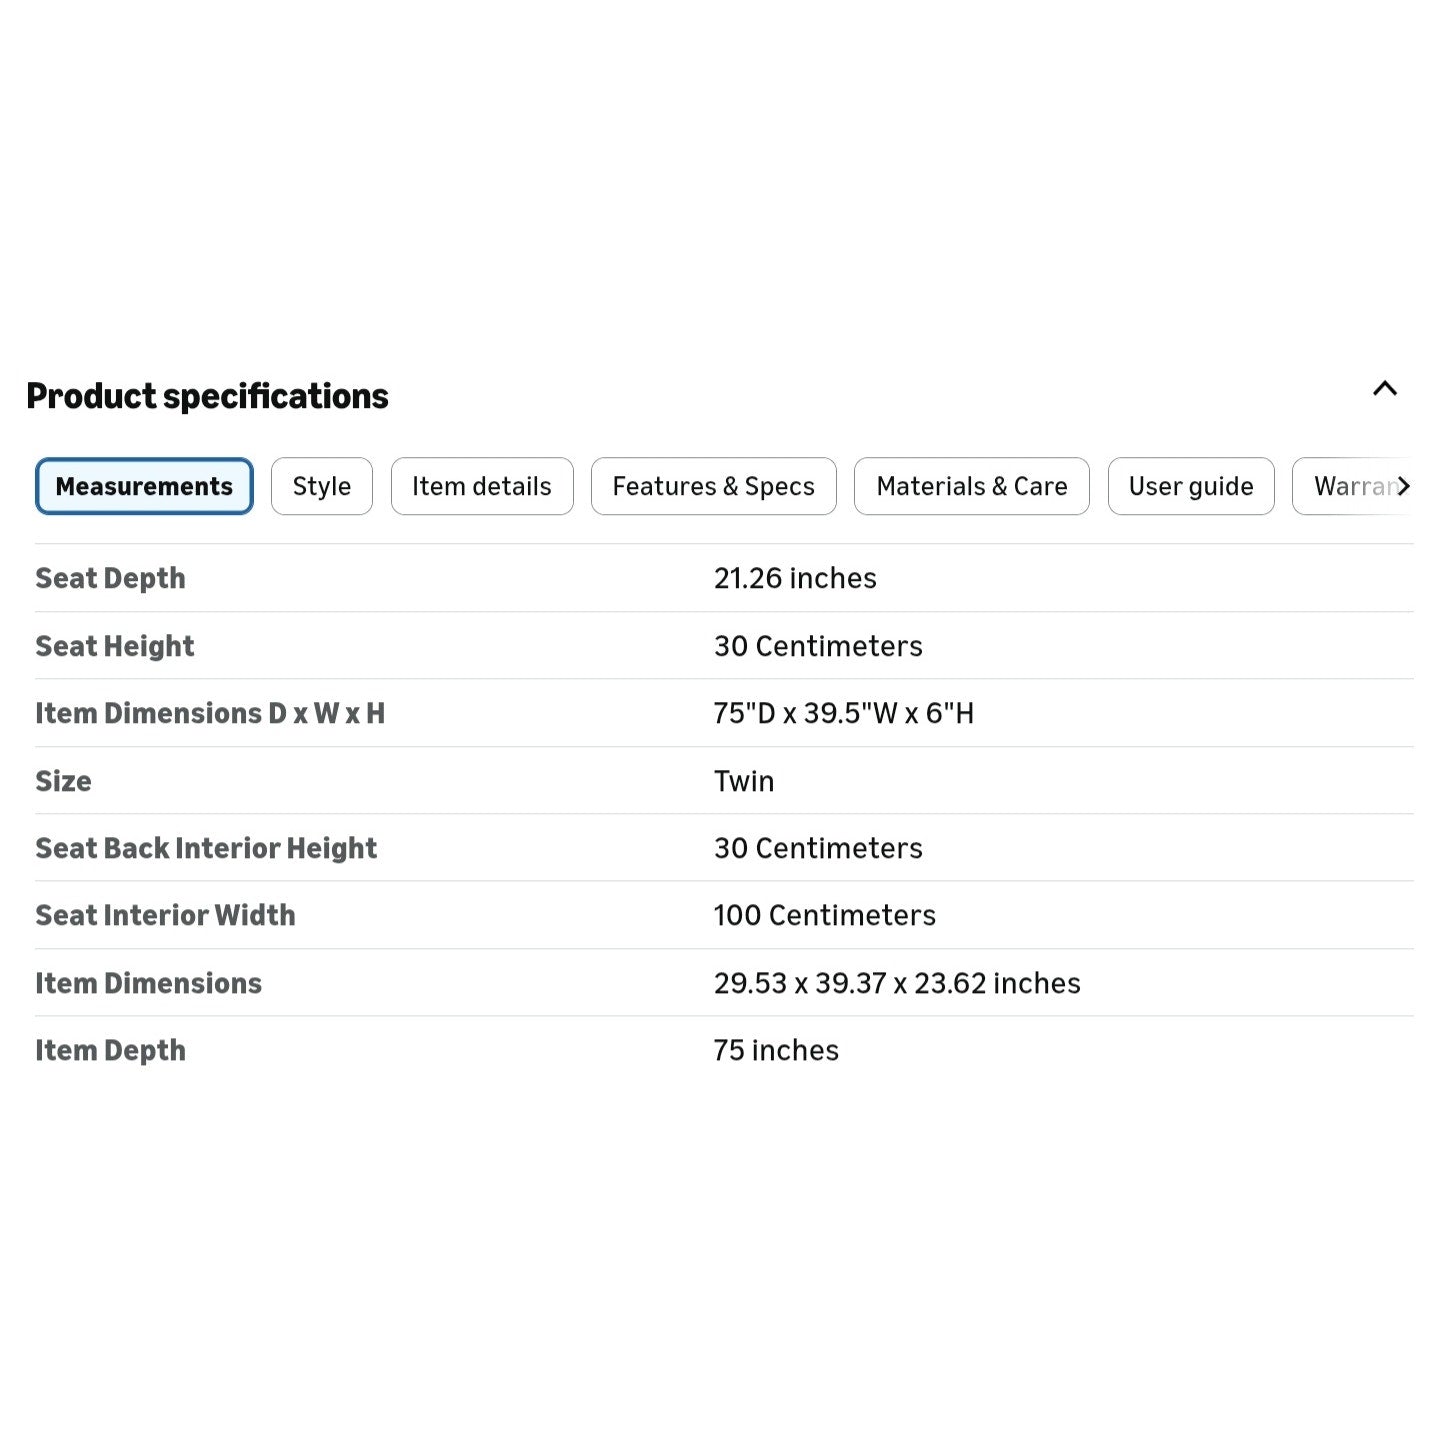Click the right arrow to show more tabs
The width and height of the screenshot is (1440, 1440).
pos(1403,486)
